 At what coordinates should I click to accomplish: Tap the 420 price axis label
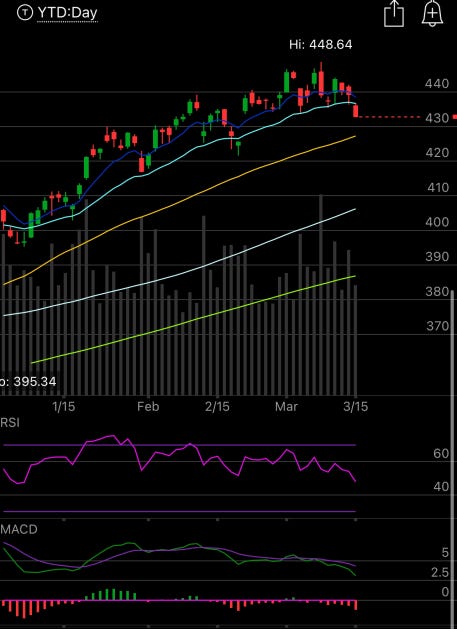click(437, 153)
